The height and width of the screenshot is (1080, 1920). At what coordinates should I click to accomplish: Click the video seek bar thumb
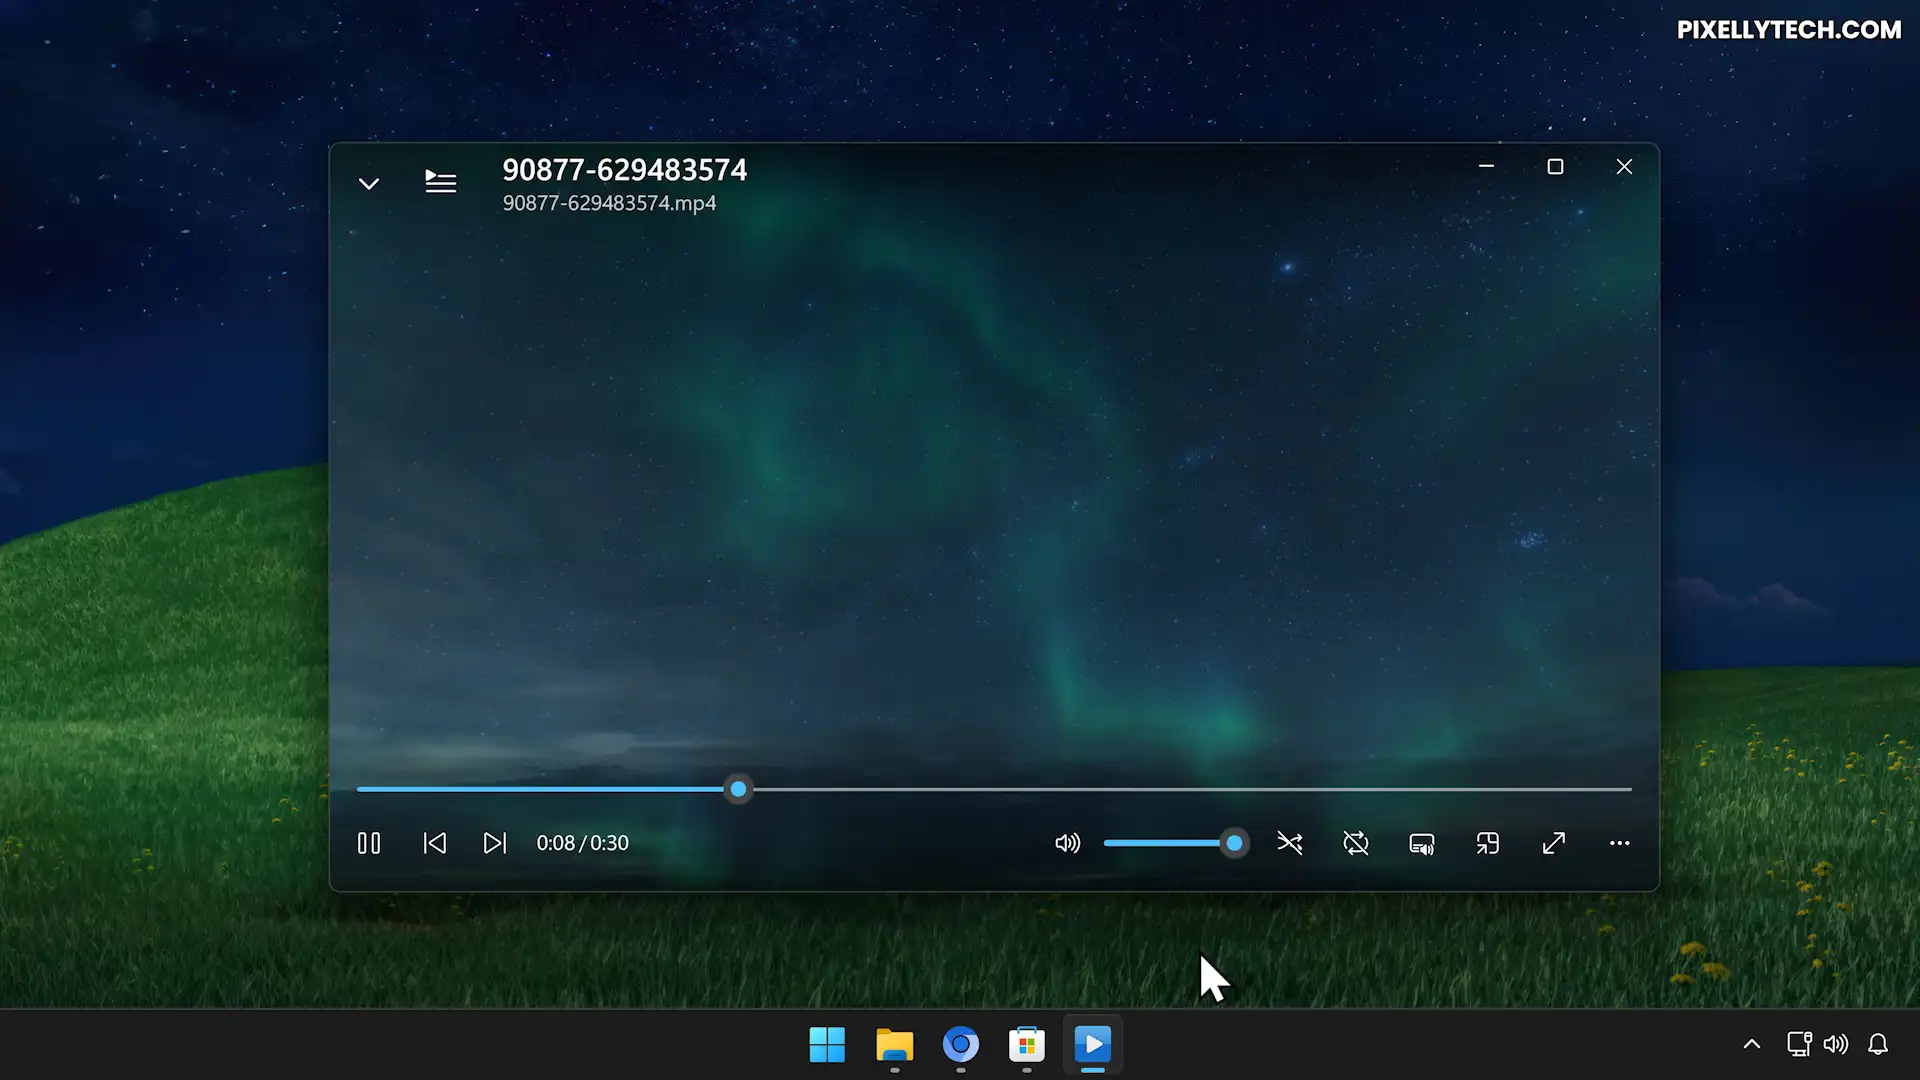[x=738, y=789]
